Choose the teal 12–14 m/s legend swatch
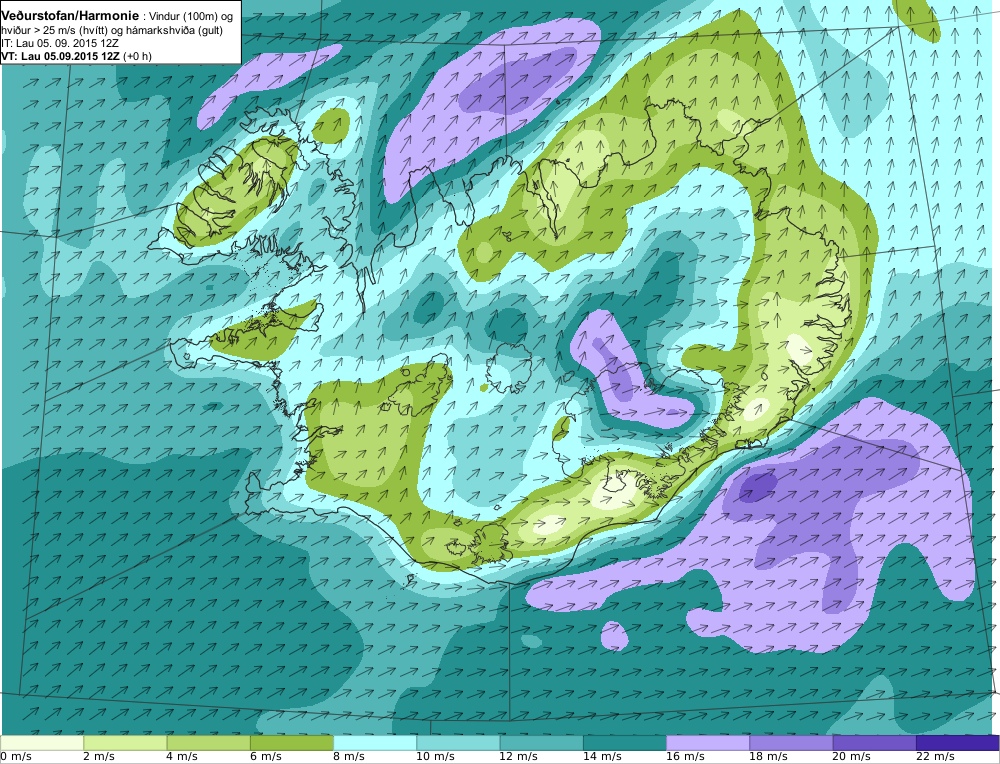 tap(541, 743)
